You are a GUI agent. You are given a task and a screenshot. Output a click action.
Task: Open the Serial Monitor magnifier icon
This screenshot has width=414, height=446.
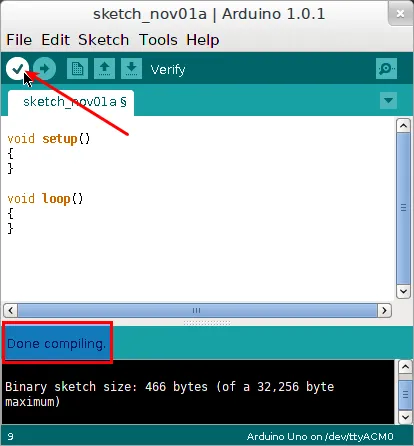[386, 69]
